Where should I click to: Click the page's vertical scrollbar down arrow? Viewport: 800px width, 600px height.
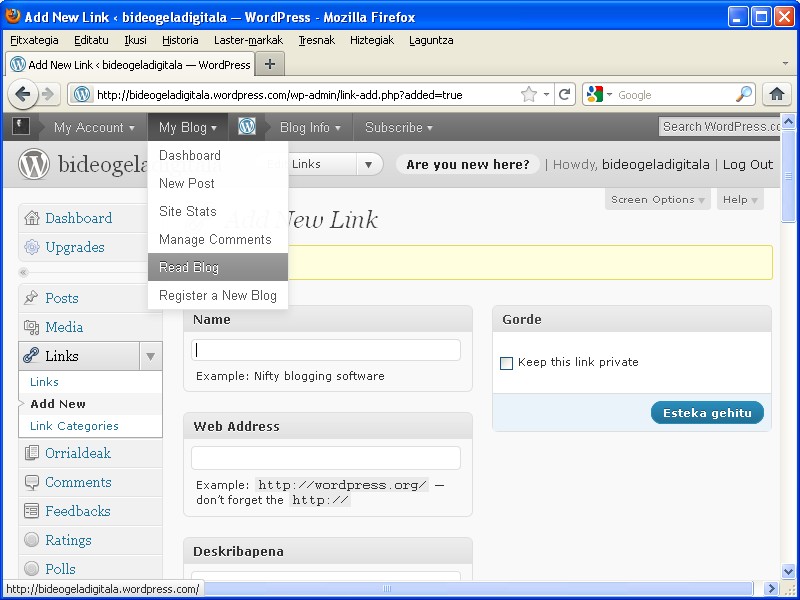[x=788, y=571]
